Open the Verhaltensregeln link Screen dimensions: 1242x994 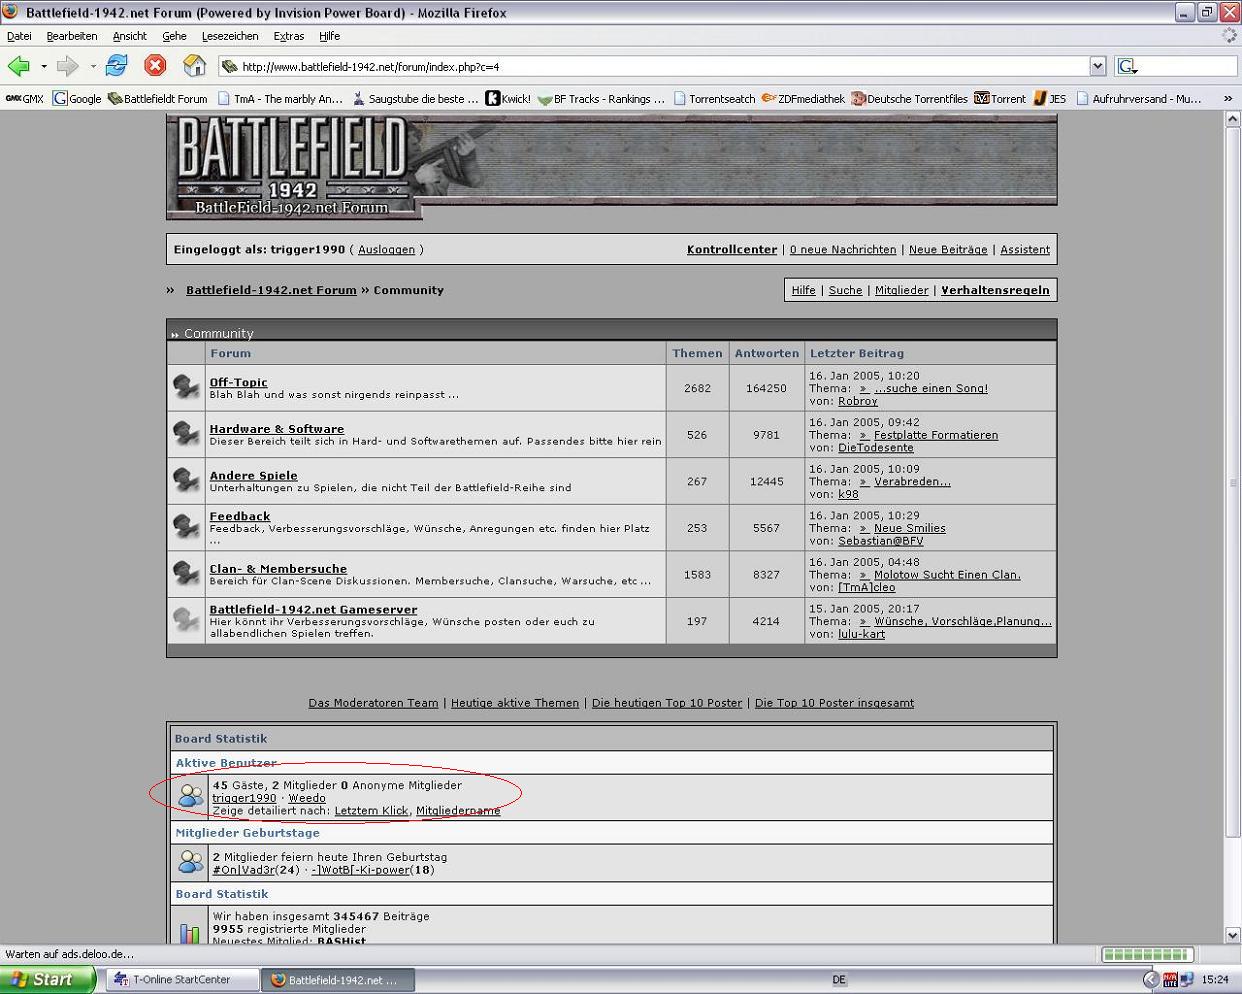(995, 290)
